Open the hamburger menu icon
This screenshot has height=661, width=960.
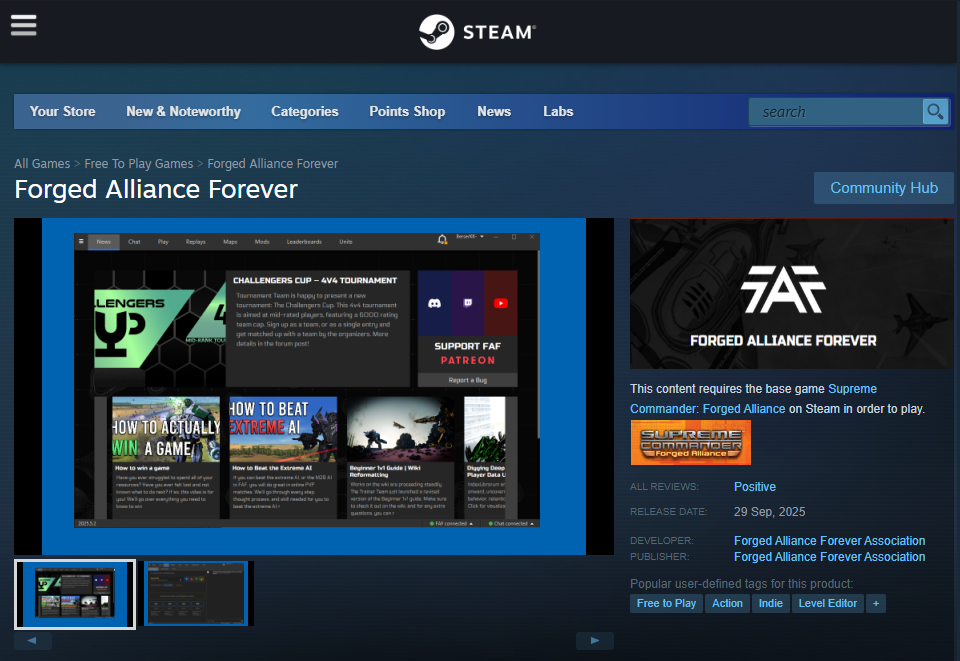23,25
